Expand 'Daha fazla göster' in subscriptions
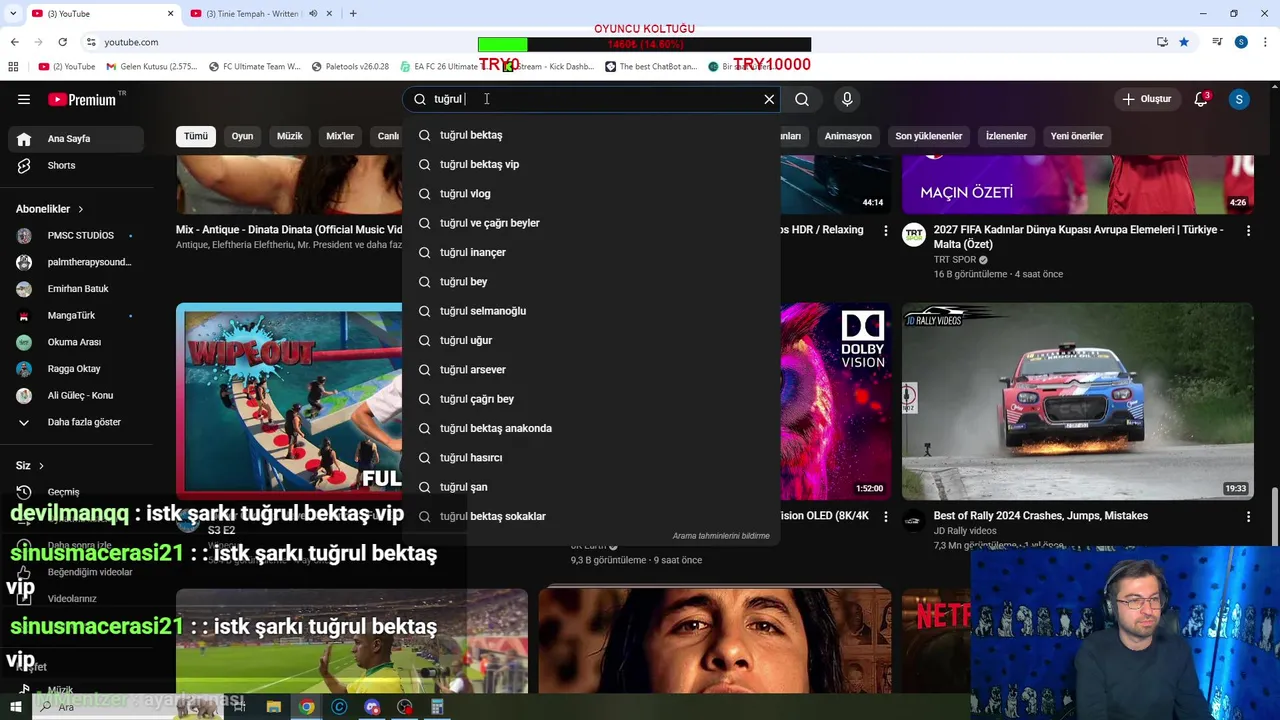The image size is (1280, 720). coord(78,422)
